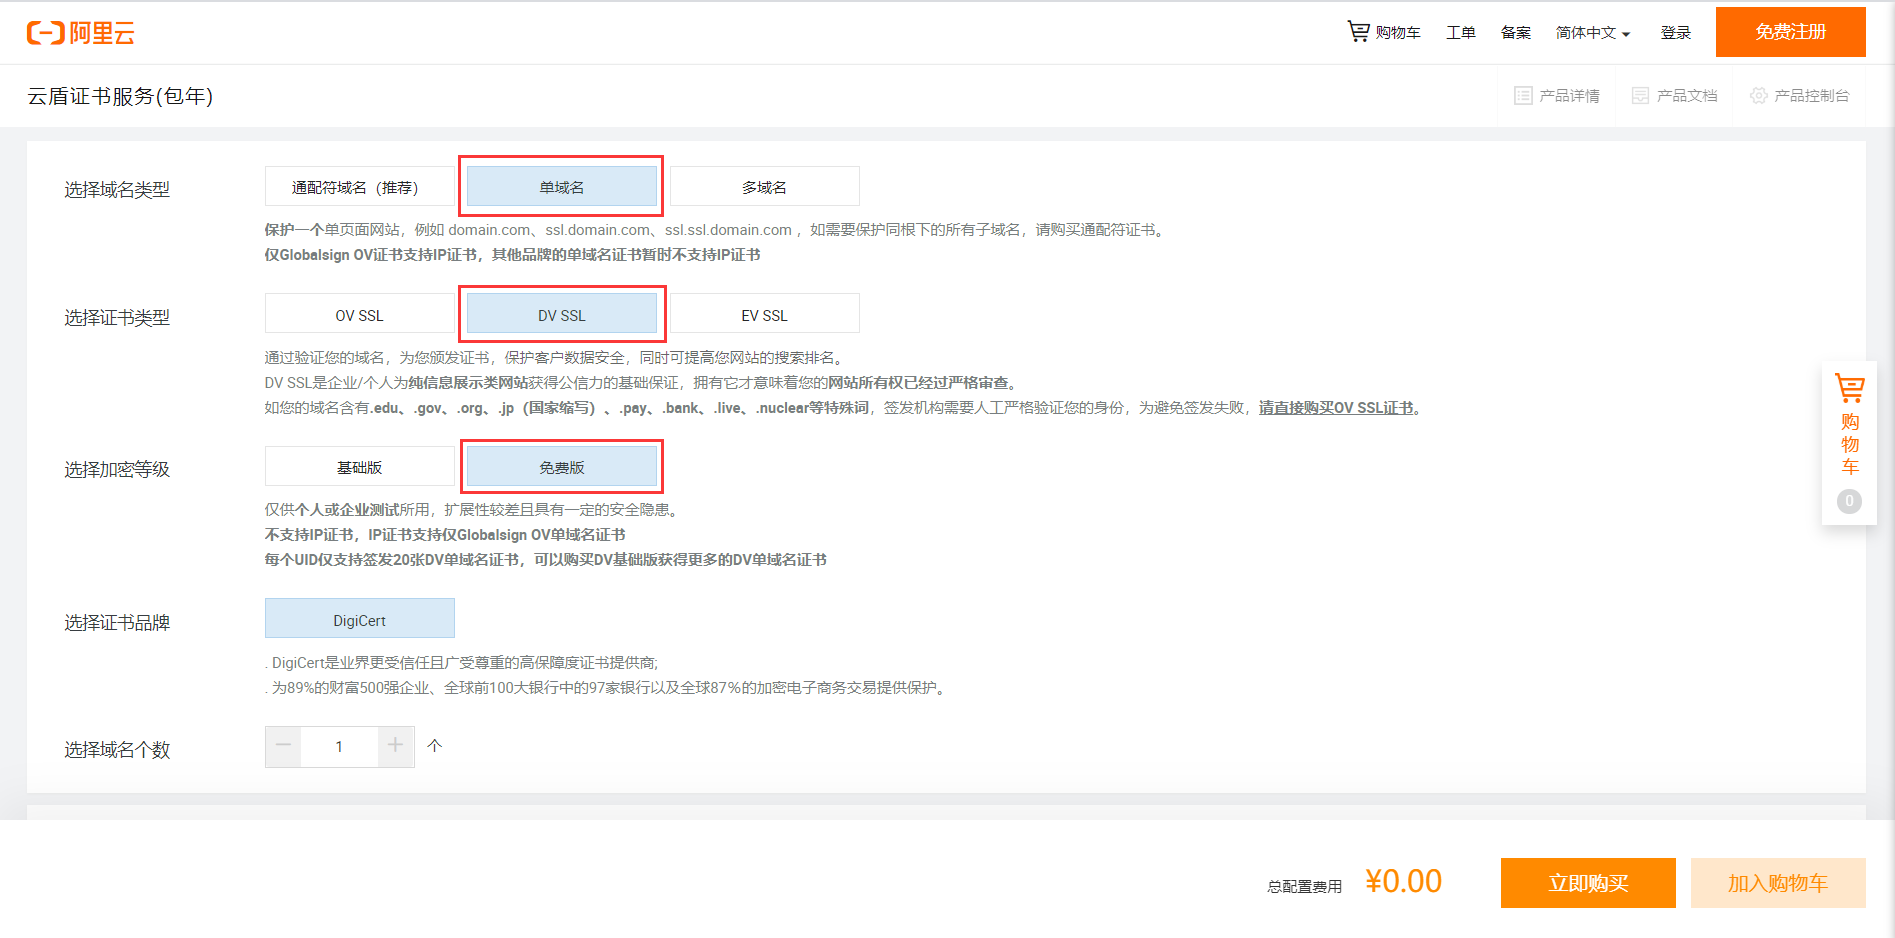Image resolution: width=1895 pixels, height=938 pixels.
Task: Click the 选择域名个数 label
Action: (x=117, y=750)
